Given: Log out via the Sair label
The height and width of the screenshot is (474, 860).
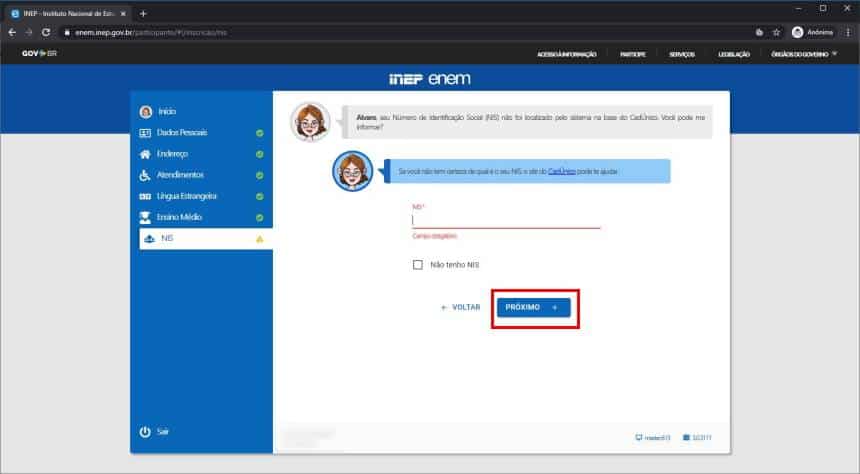Looking at the screenshot, I should point(163,432).
